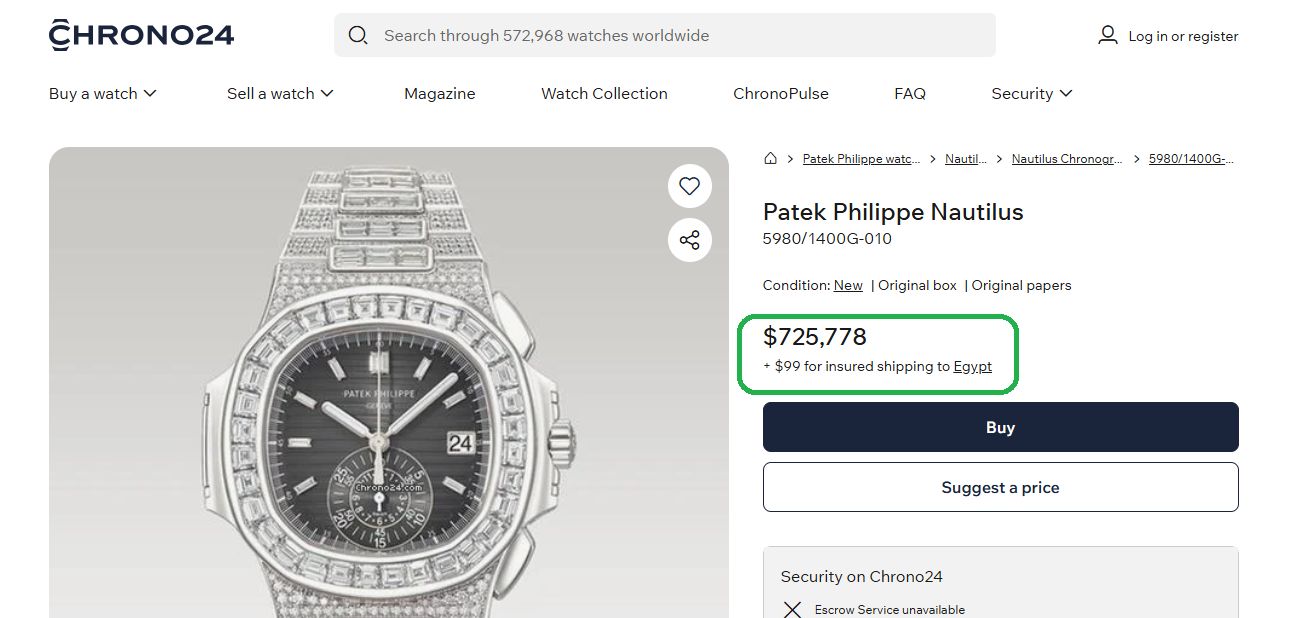Click Log in or register
The image size is (1306, 618).
pyautogui.click(x=1183, y=36)
